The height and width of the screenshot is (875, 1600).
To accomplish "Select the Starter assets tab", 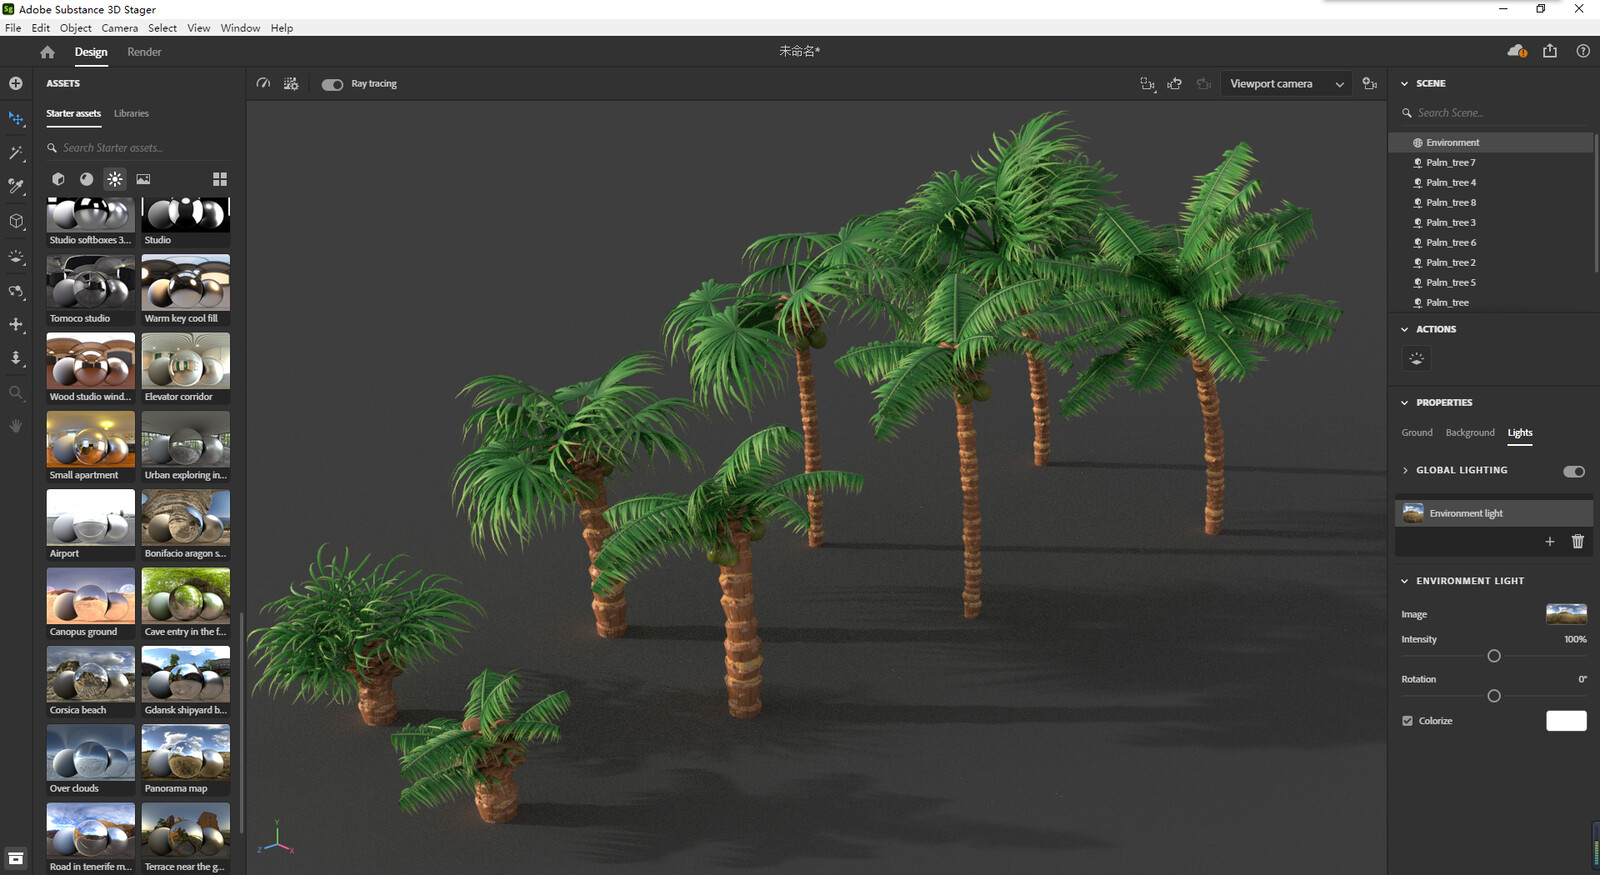I will pos(73,114).
